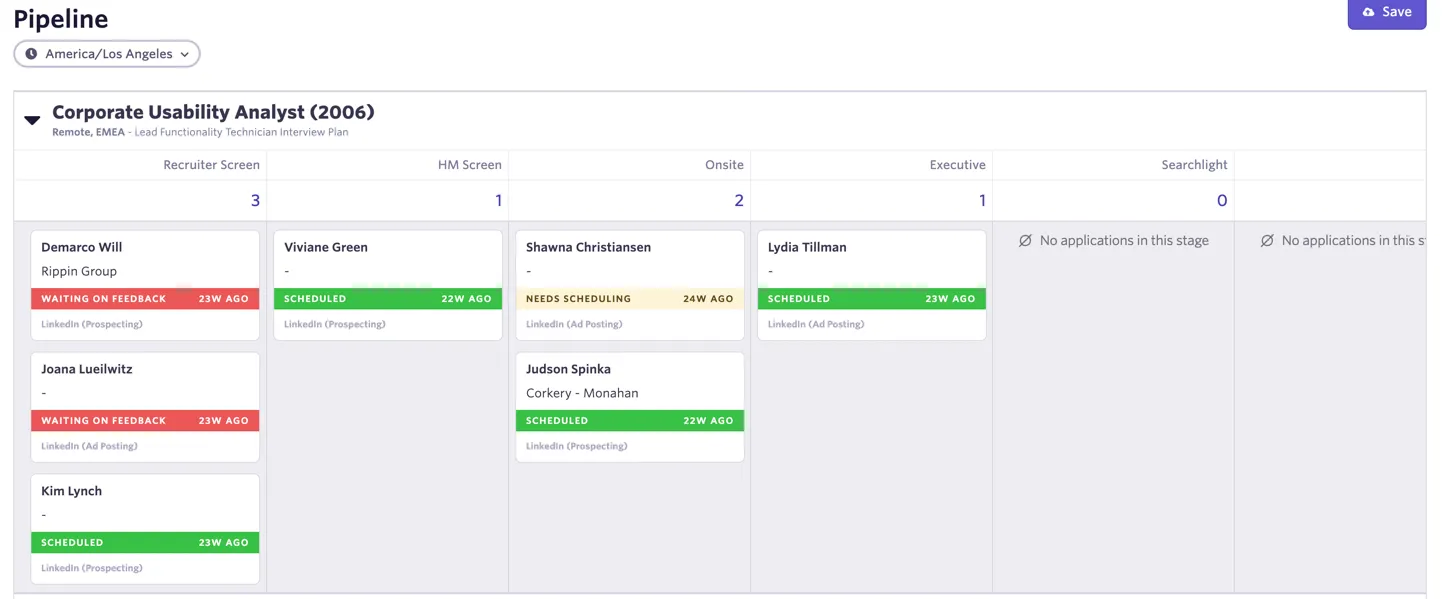Viewport: 1442px width, 599px height.
Task: Click the LinkedIn (Ad Posting) source under Joana Lueilwitz
Action: [x=89, y=446]
